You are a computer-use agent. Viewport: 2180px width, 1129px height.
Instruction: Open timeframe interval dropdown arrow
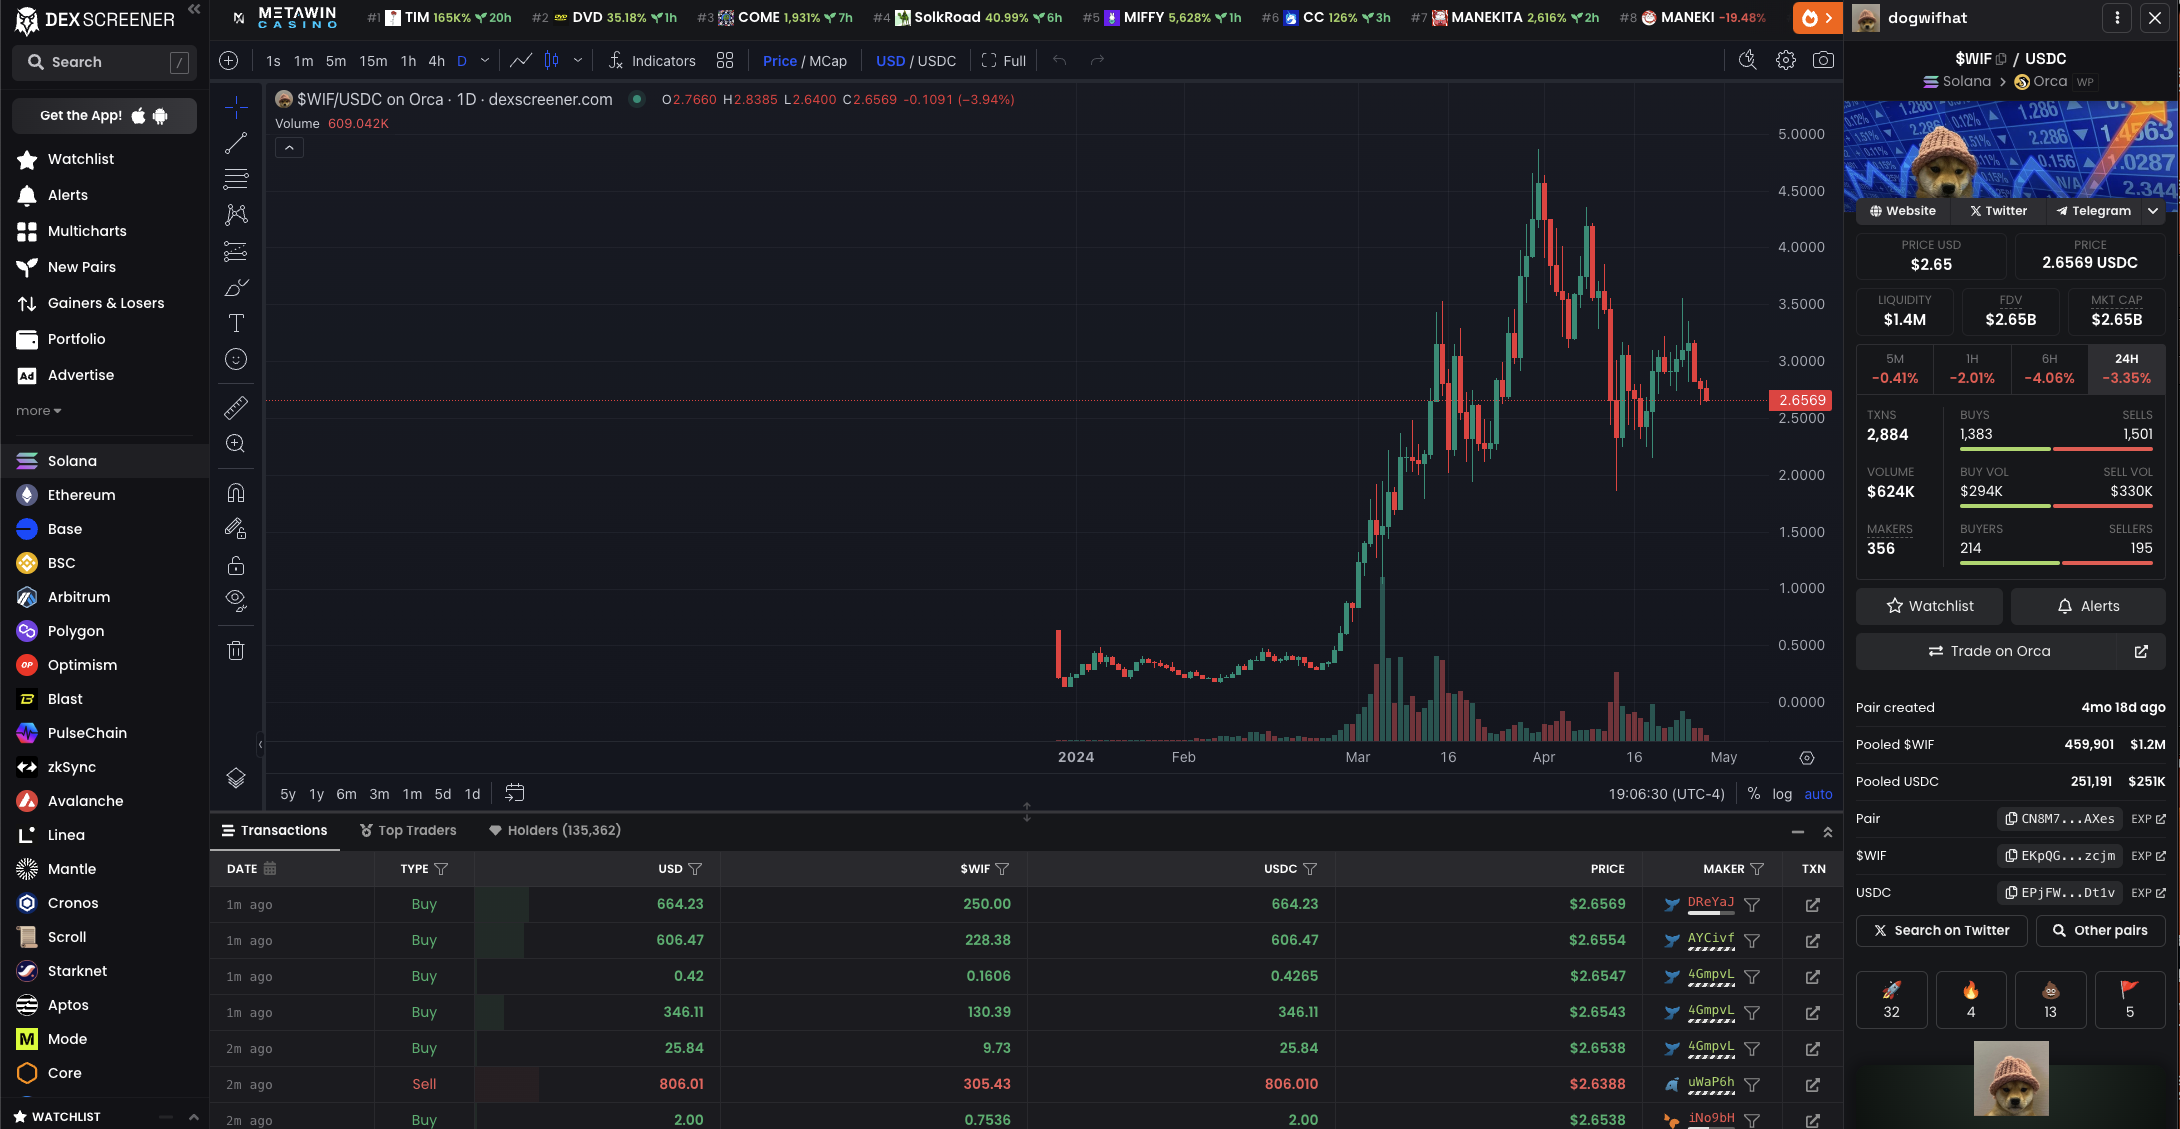click(x=485, y=61)
